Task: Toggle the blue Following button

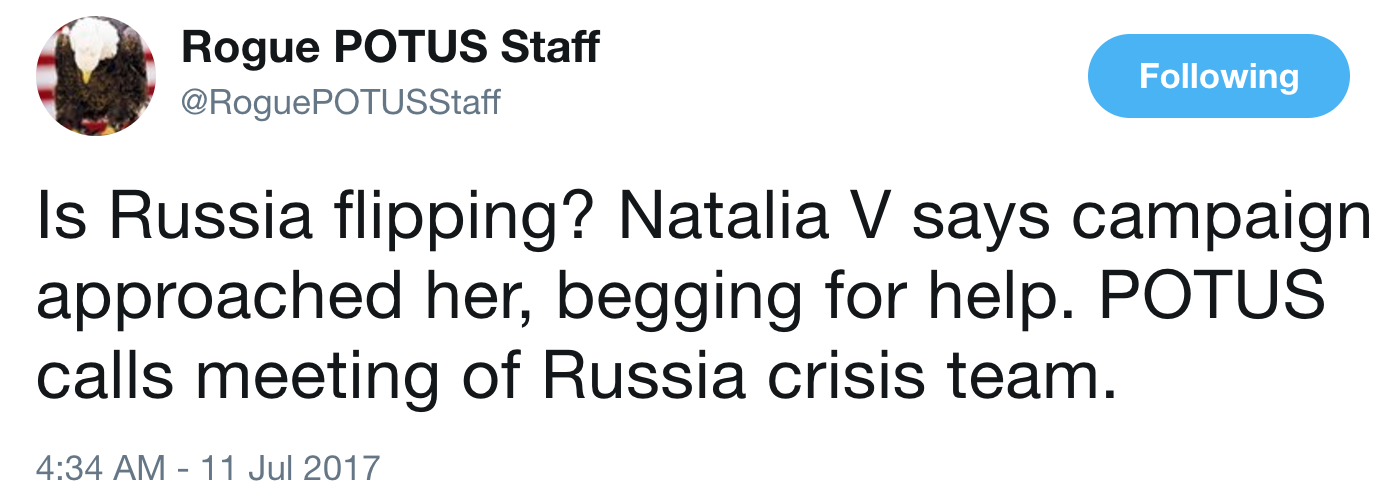Action: [x=1218, y=76]
